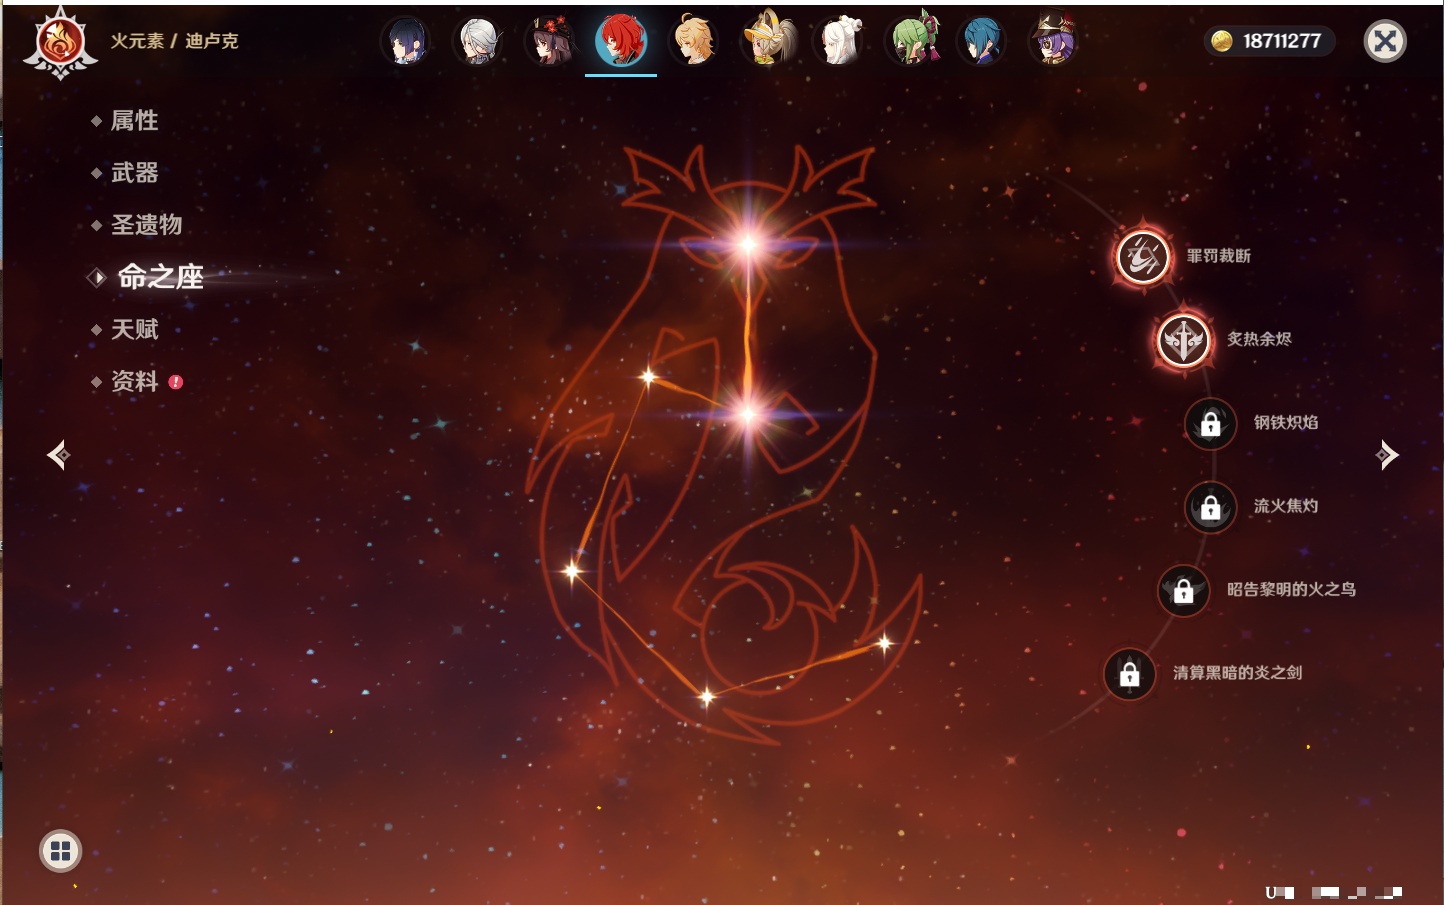1444x905 pixels.
Task: Click the 钢铁炽焰 label
Action: [x=1286, y=422]
